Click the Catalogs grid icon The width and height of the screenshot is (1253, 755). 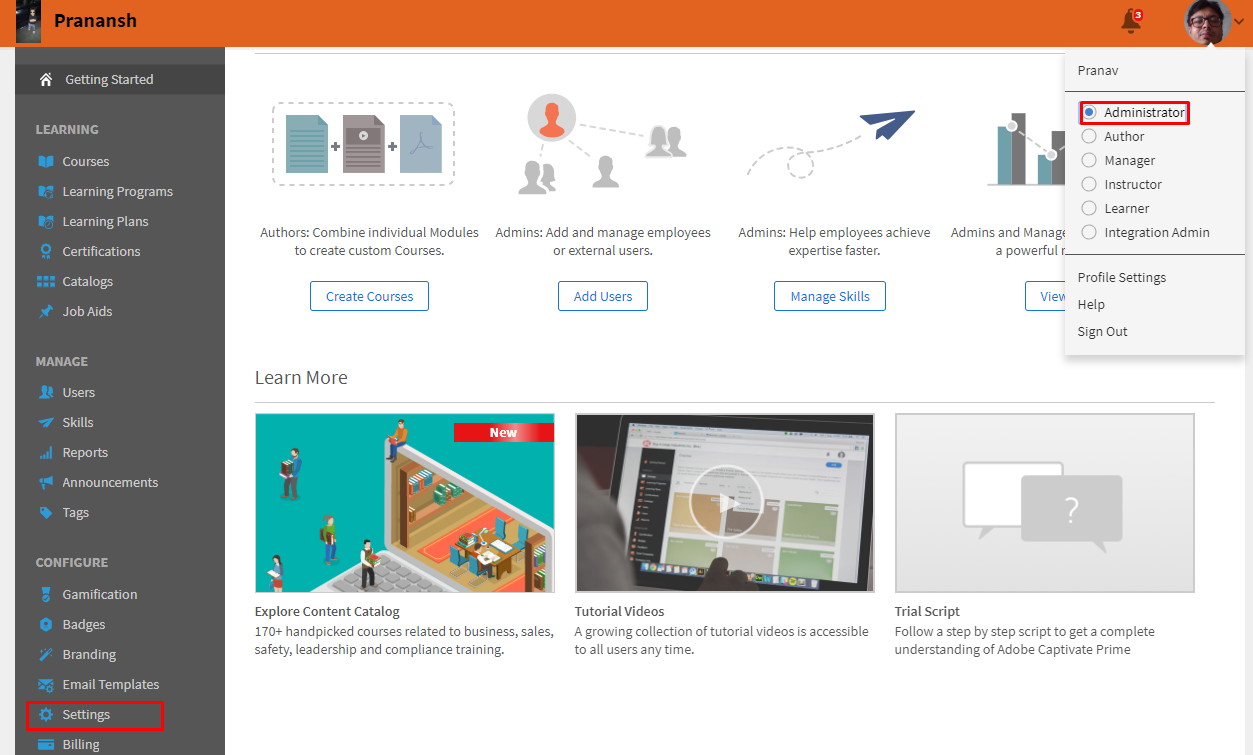pos(46,281)
